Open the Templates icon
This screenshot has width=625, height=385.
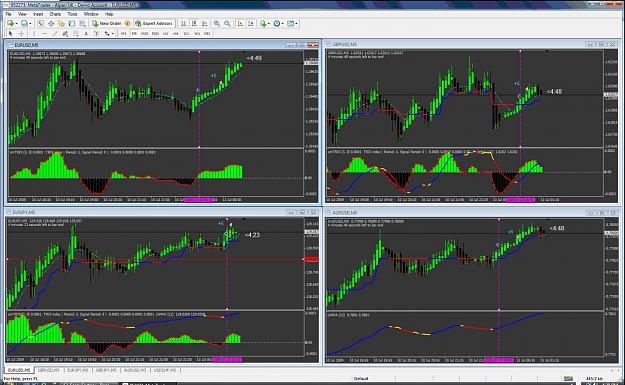pos(290,24)
